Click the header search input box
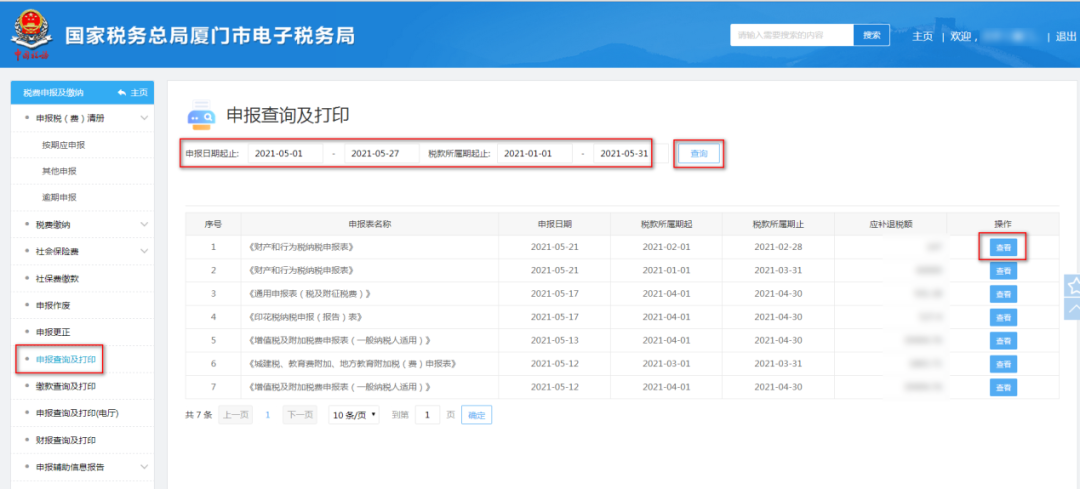 [791, 35]
